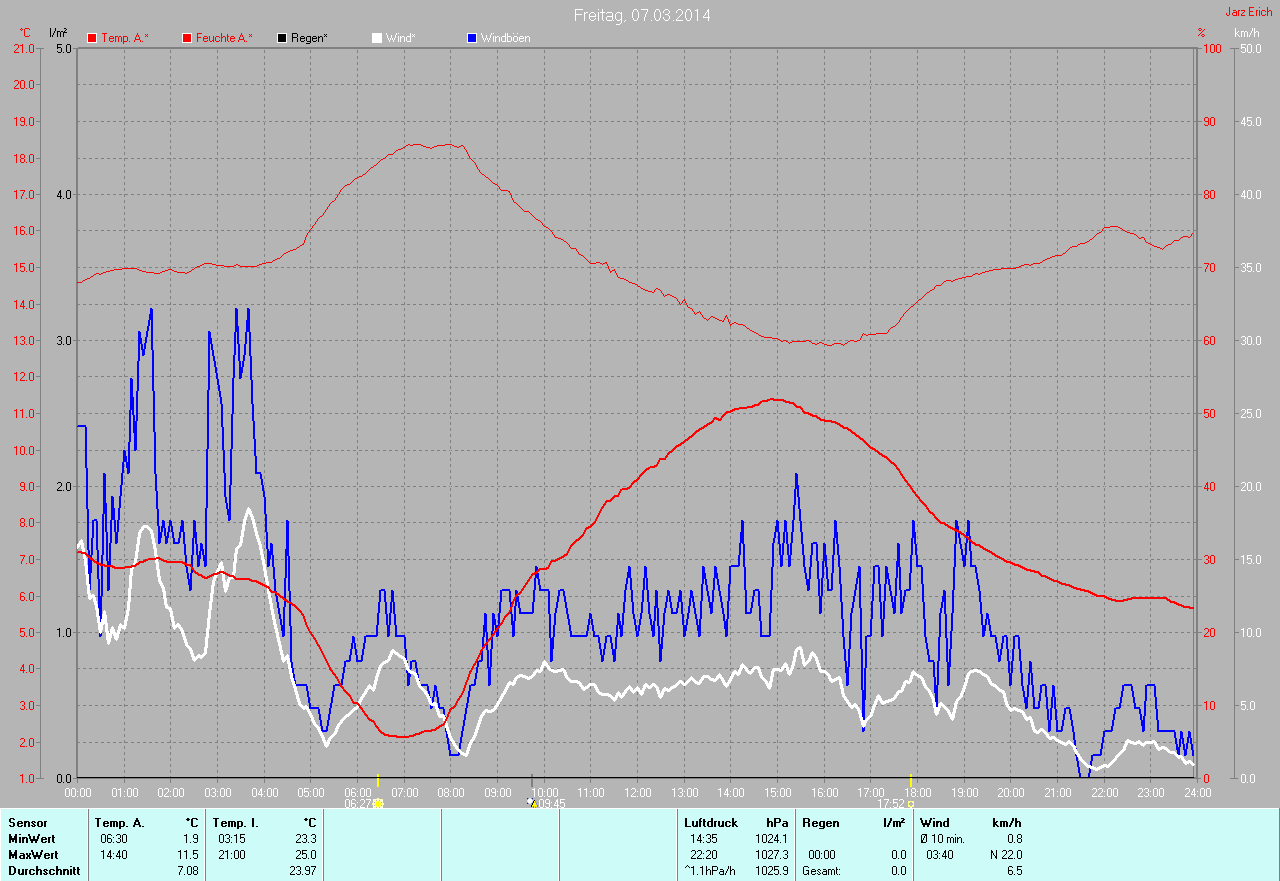Image resolution: width=1280 pixels, height=881 pixels.
Task: Click the outdoor maximum value "11.5"
Action: (188, 855)
